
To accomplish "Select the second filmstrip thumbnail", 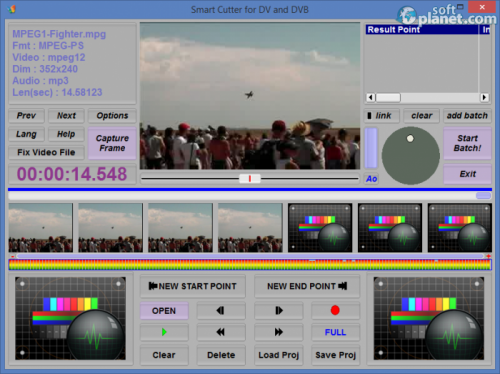I will point(111,228).
